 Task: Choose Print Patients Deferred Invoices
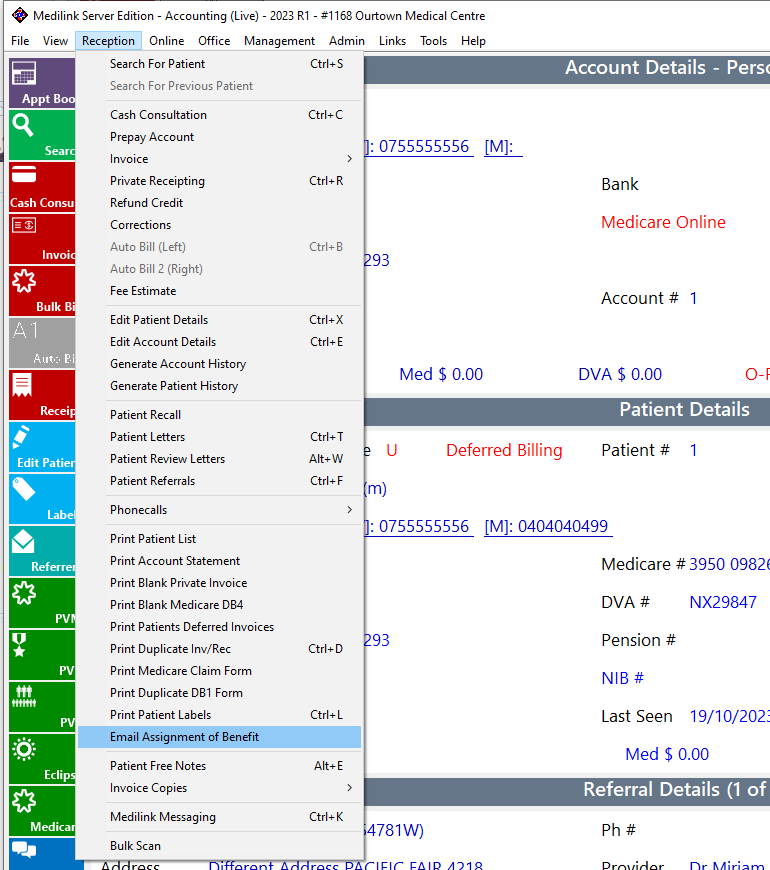point(220,627)
